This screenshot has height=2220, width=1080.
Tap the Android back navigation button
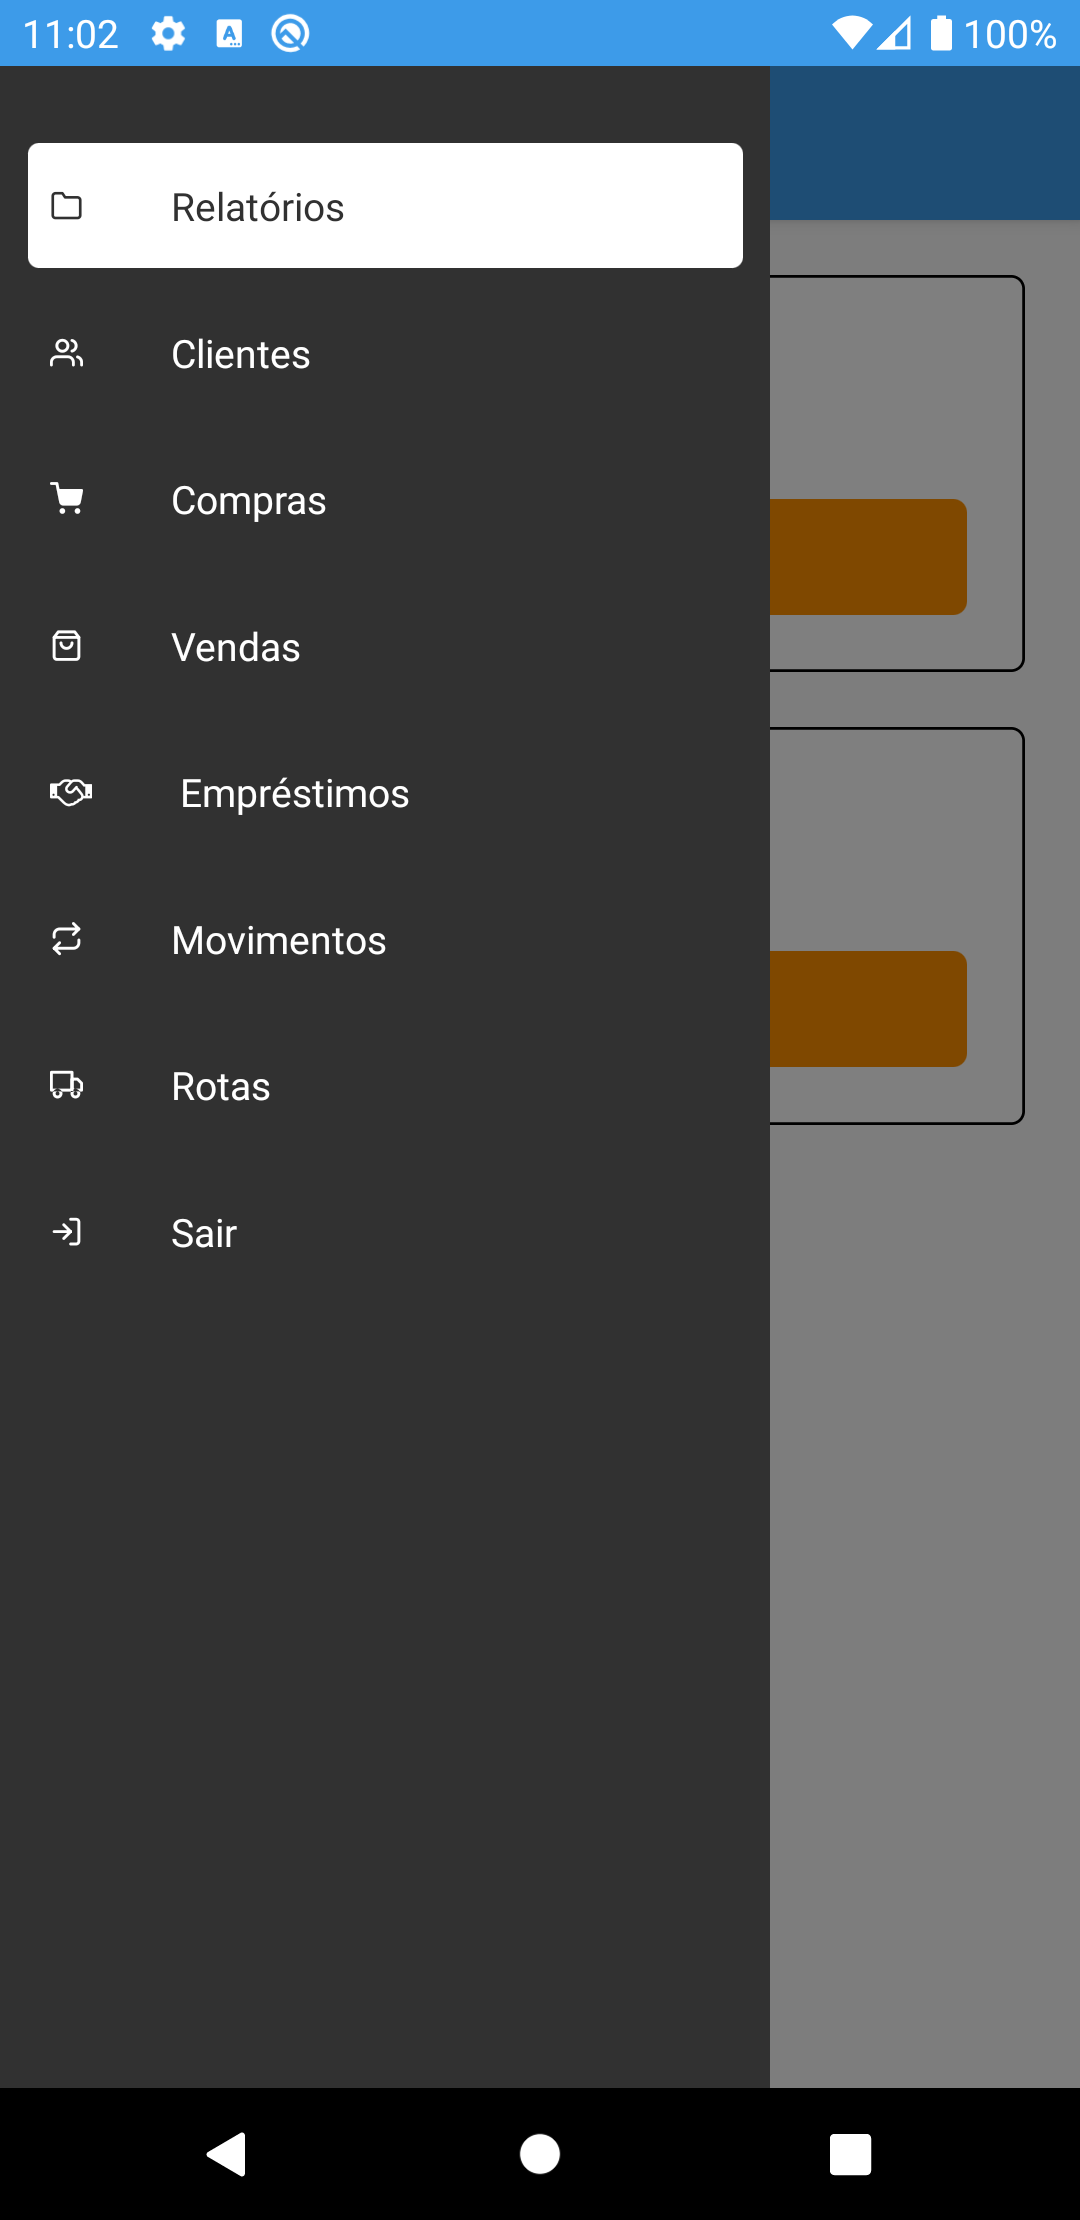pos(227,2153)
